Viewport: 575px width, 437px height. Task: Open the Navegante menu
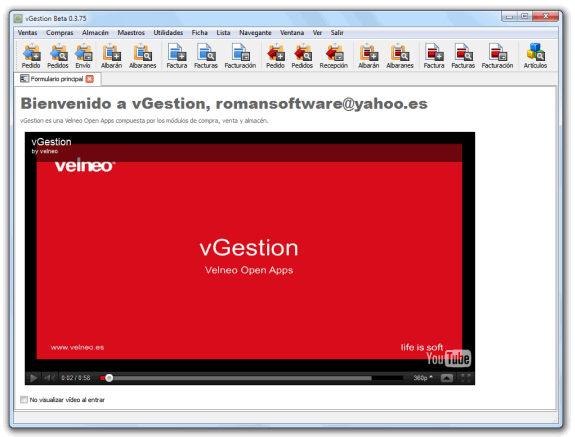(255, 33)
